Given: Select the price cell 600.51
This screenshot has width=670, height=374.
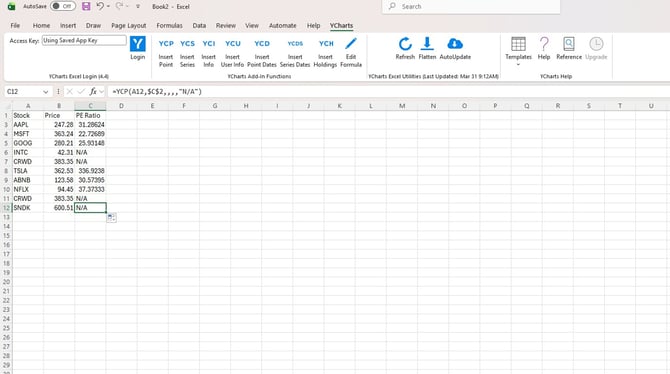Looking at the screenshot, I should 59,208.
